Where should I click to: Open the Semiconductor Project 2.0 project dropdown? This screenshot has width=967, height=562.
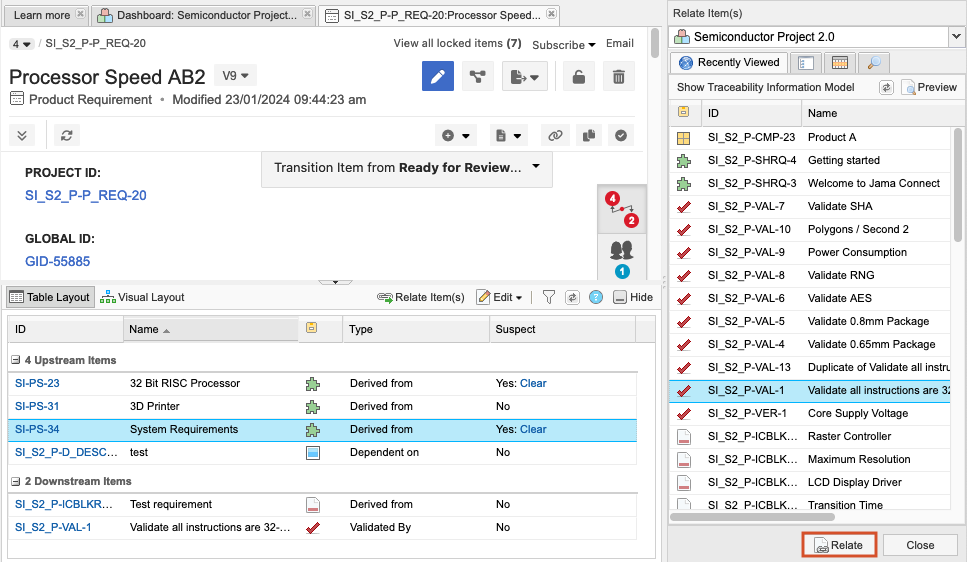pos(954,37)
